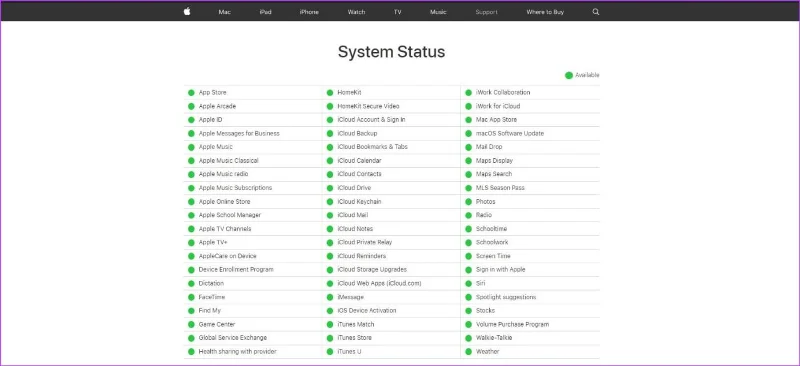Select the Spotlight suggestions entry
The image size is (800, 366).
(506, 297)
